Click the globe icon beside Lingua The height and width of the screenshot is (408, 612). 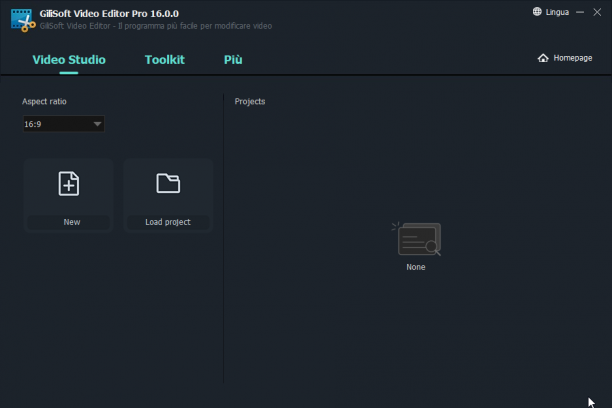coord(537,12)
